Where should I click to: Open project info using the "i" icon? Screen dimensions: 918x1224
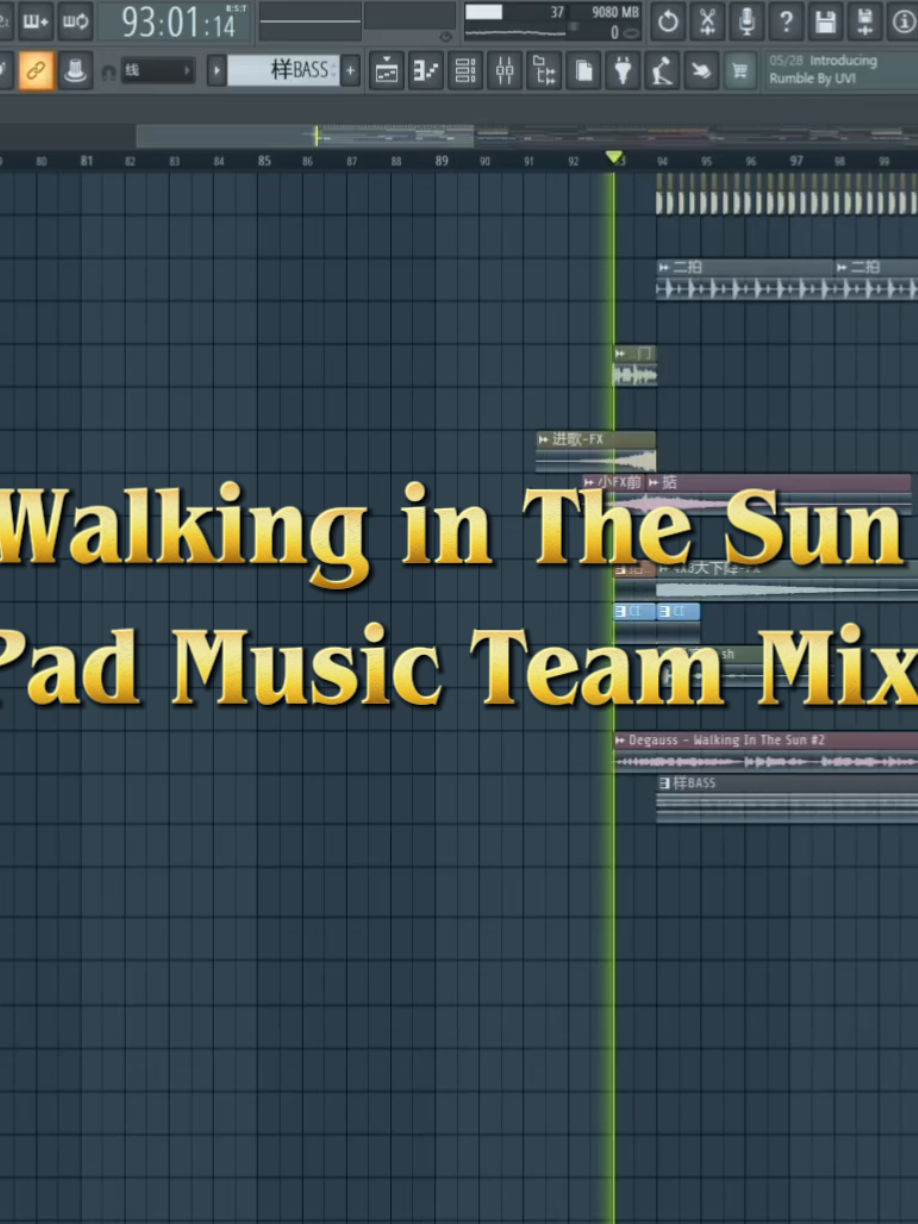pos(902,21)
